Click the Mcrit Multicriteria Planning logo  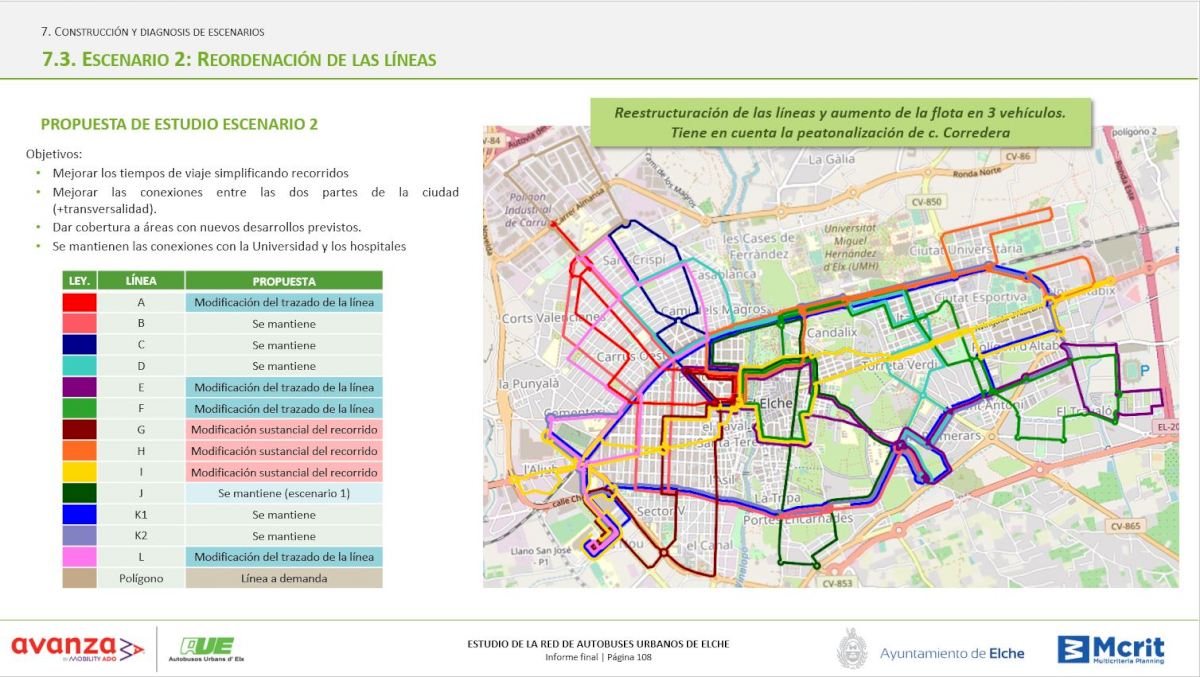[1111, 649]
